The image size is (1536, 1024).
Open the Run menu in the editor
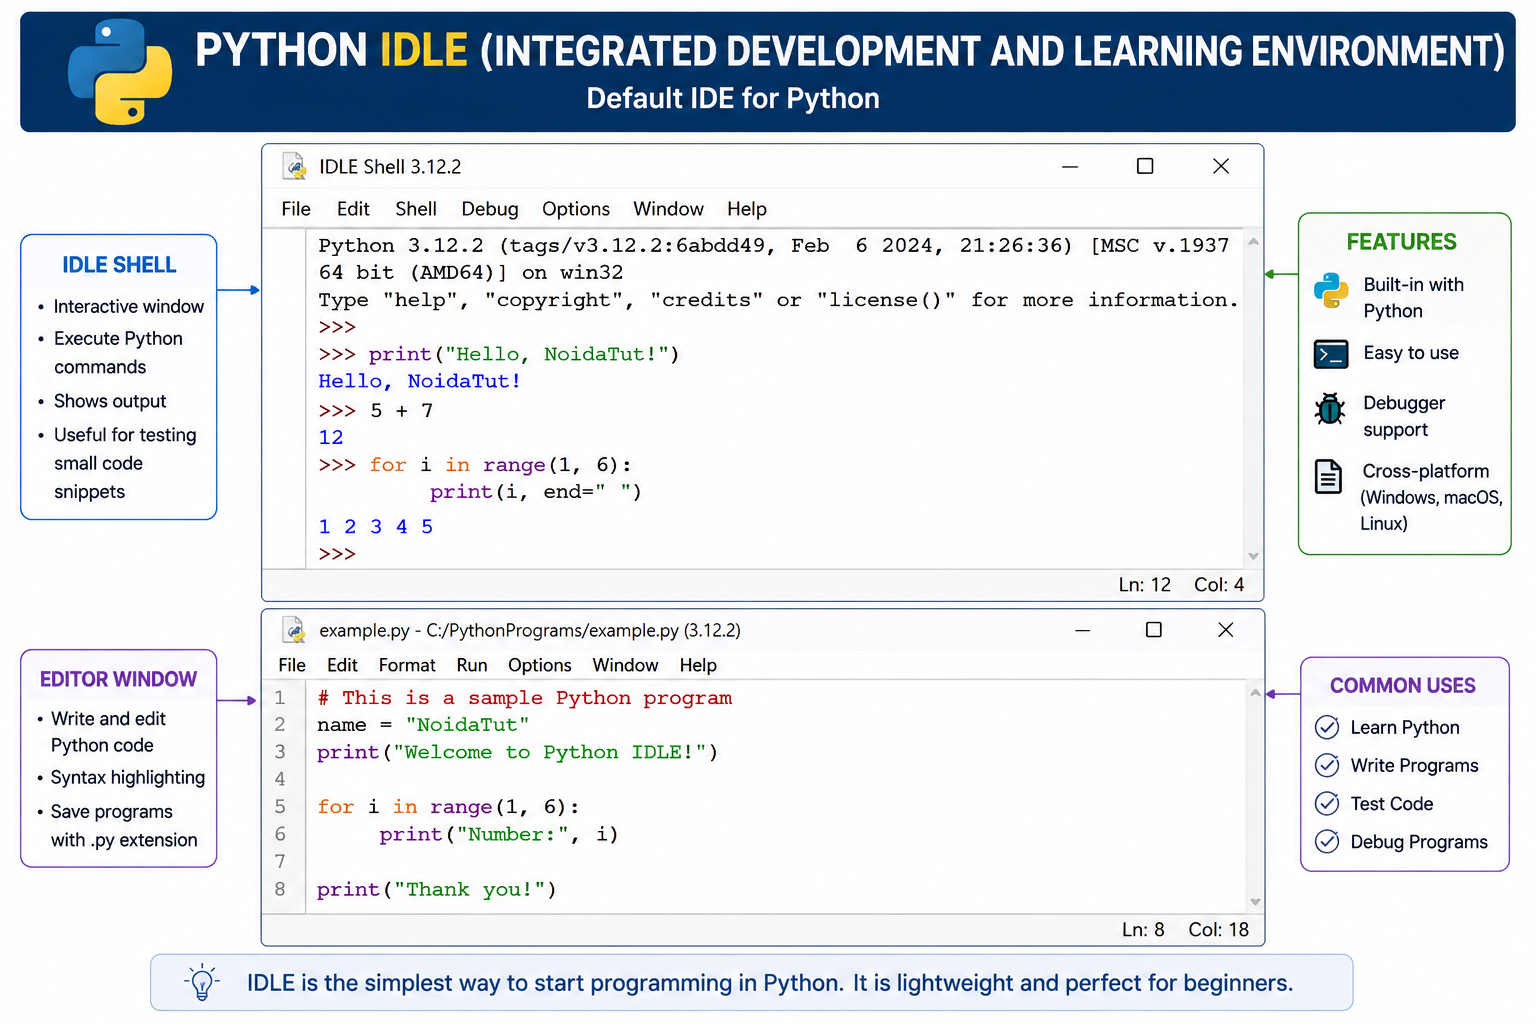pos(472,665)
